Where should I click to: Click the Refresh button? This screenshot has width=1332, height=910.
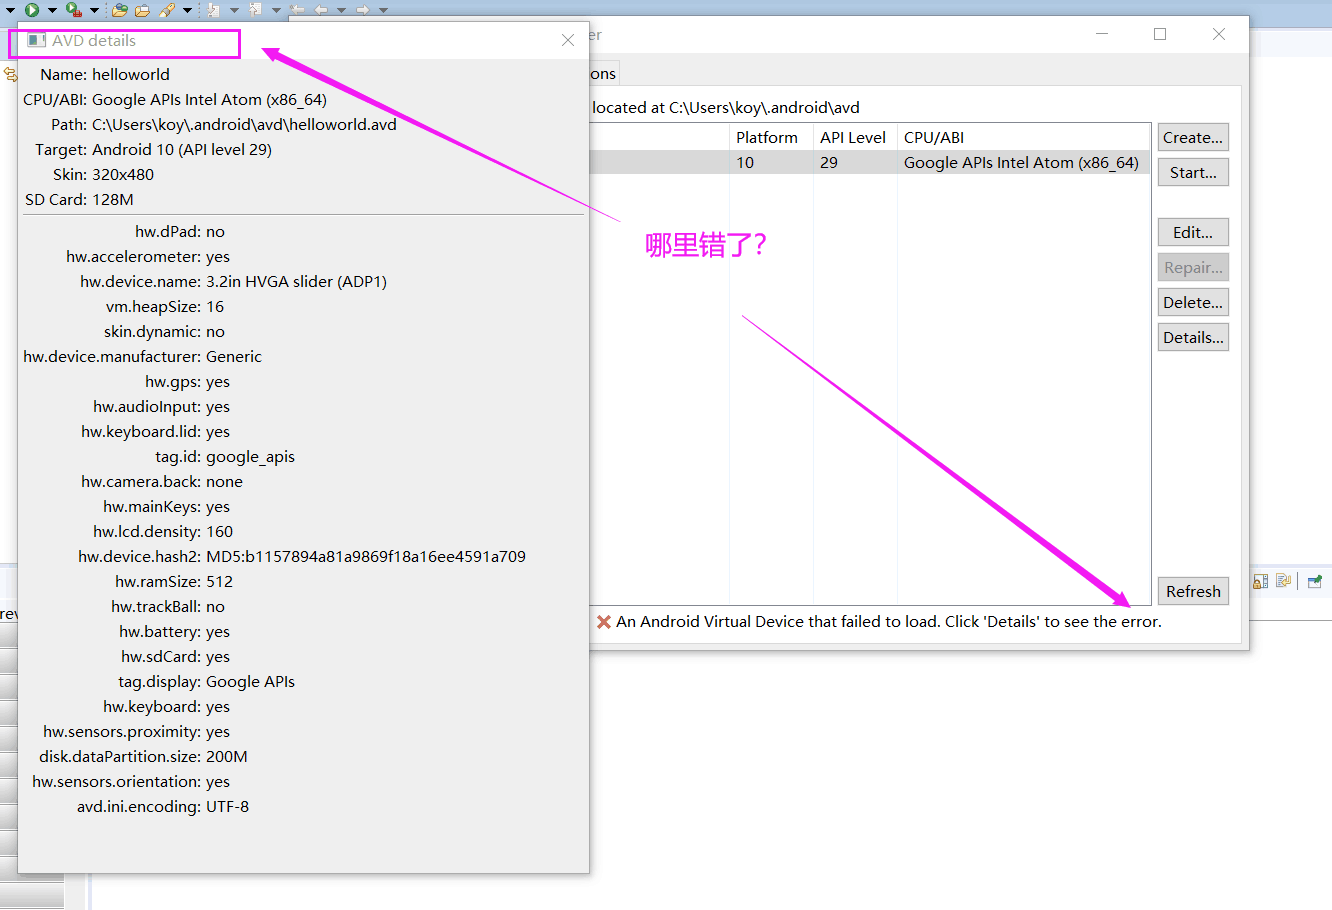coord(1193,591)
